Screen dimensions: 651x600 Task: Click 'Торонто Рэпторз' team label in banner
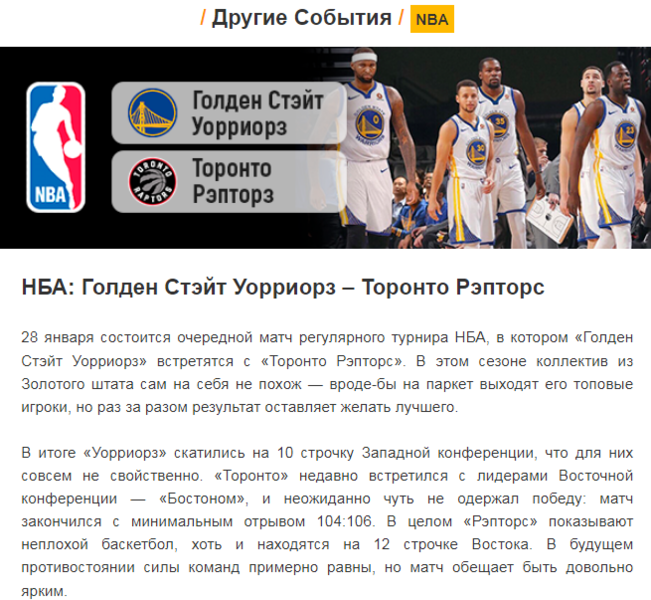click(x=232, y=181)
